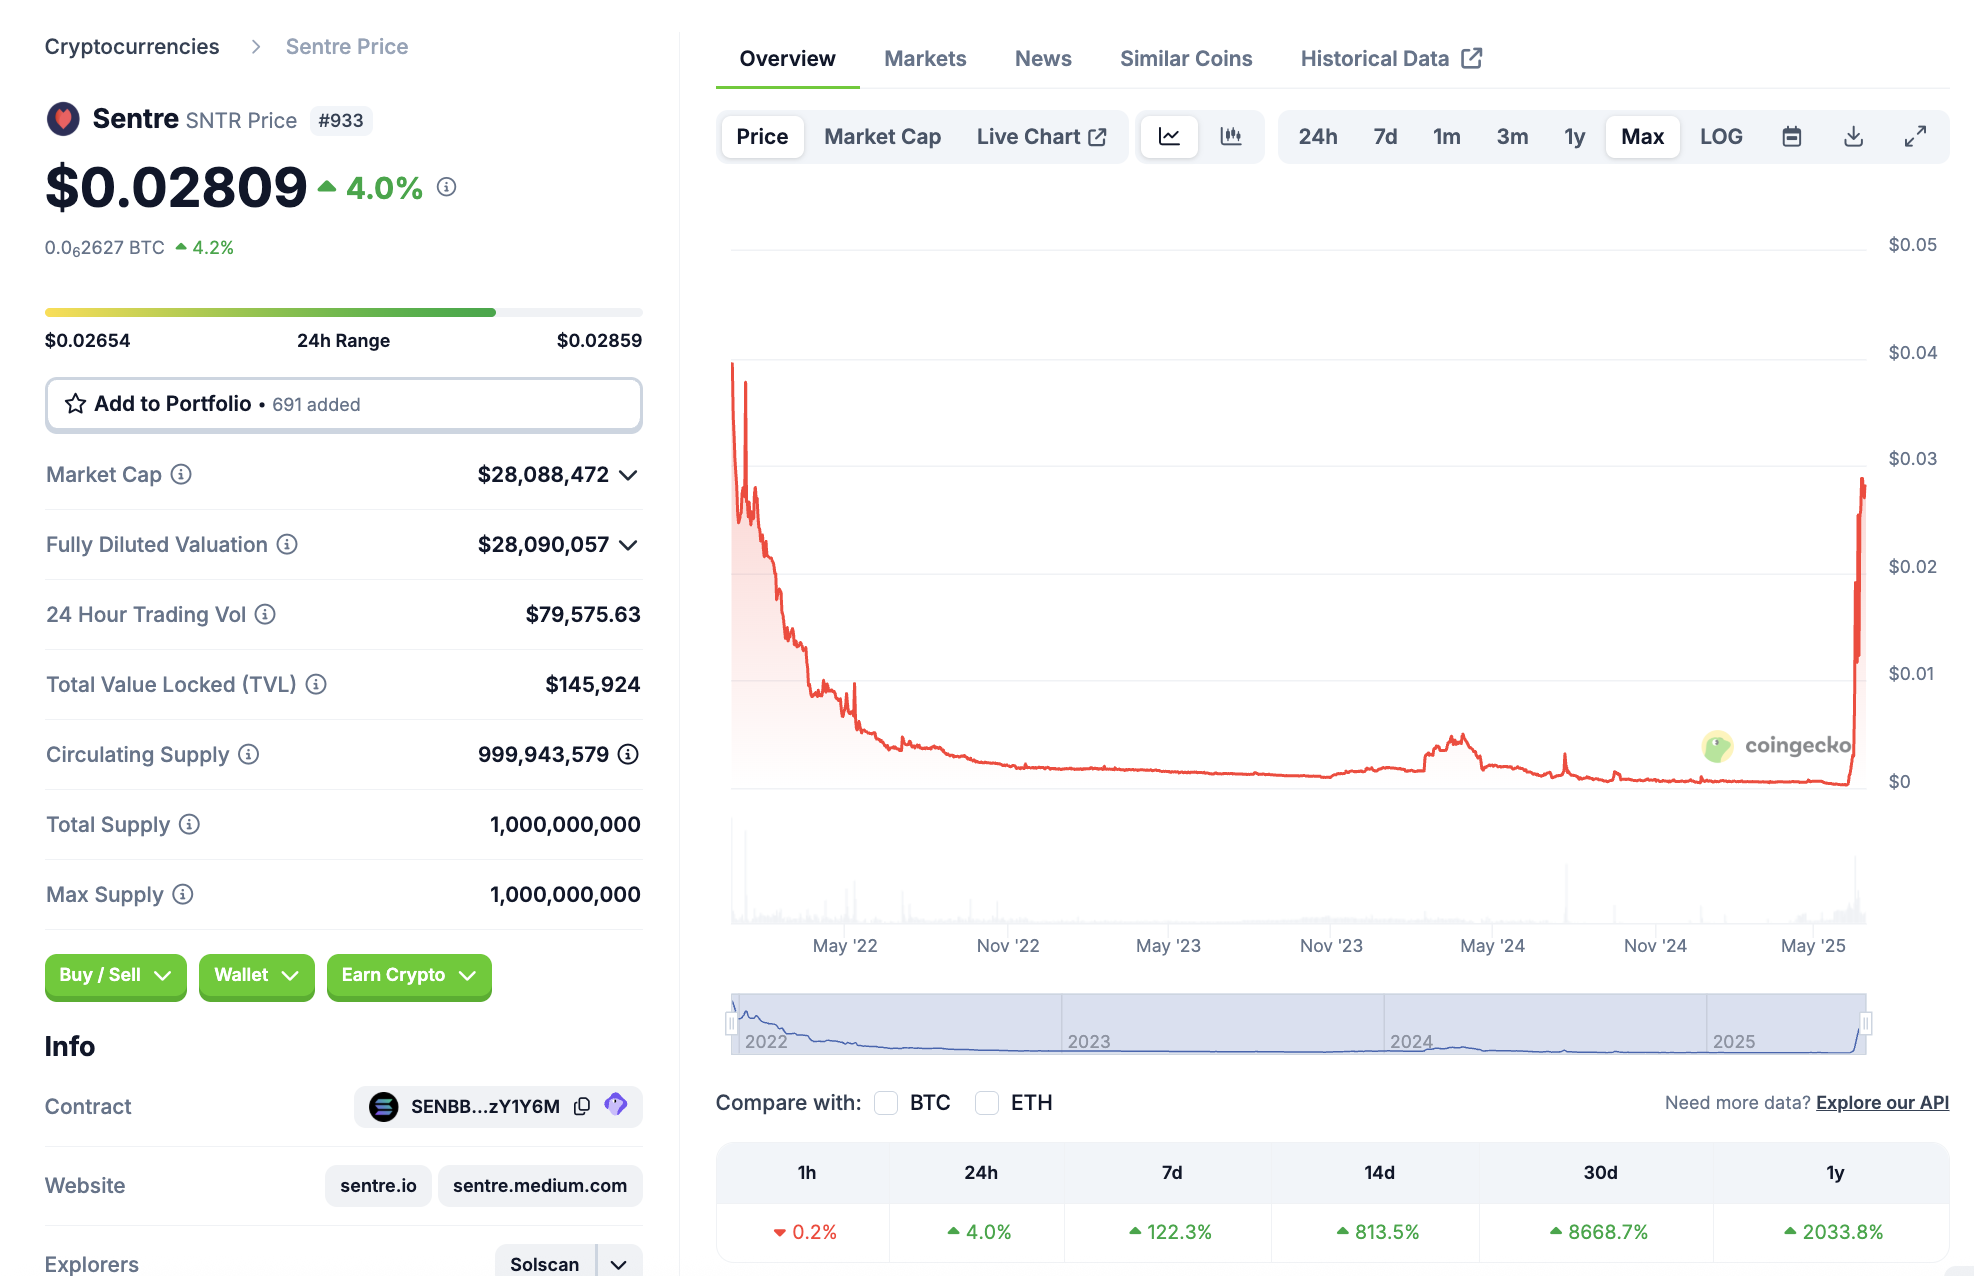Click the right handle of range navigator

point(1865,1023)
